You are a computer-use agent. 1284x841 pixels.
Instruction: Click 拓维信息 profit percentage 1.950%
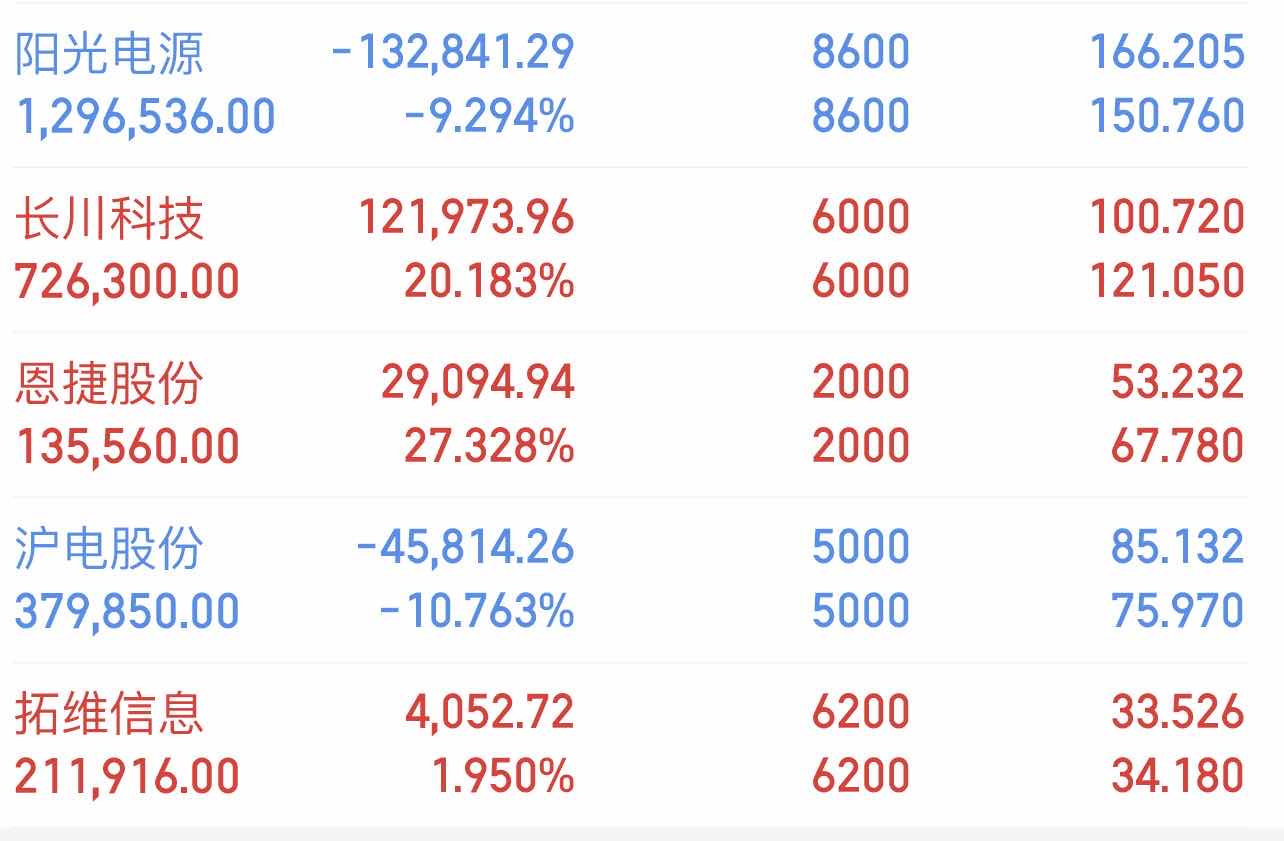[503, 776]
